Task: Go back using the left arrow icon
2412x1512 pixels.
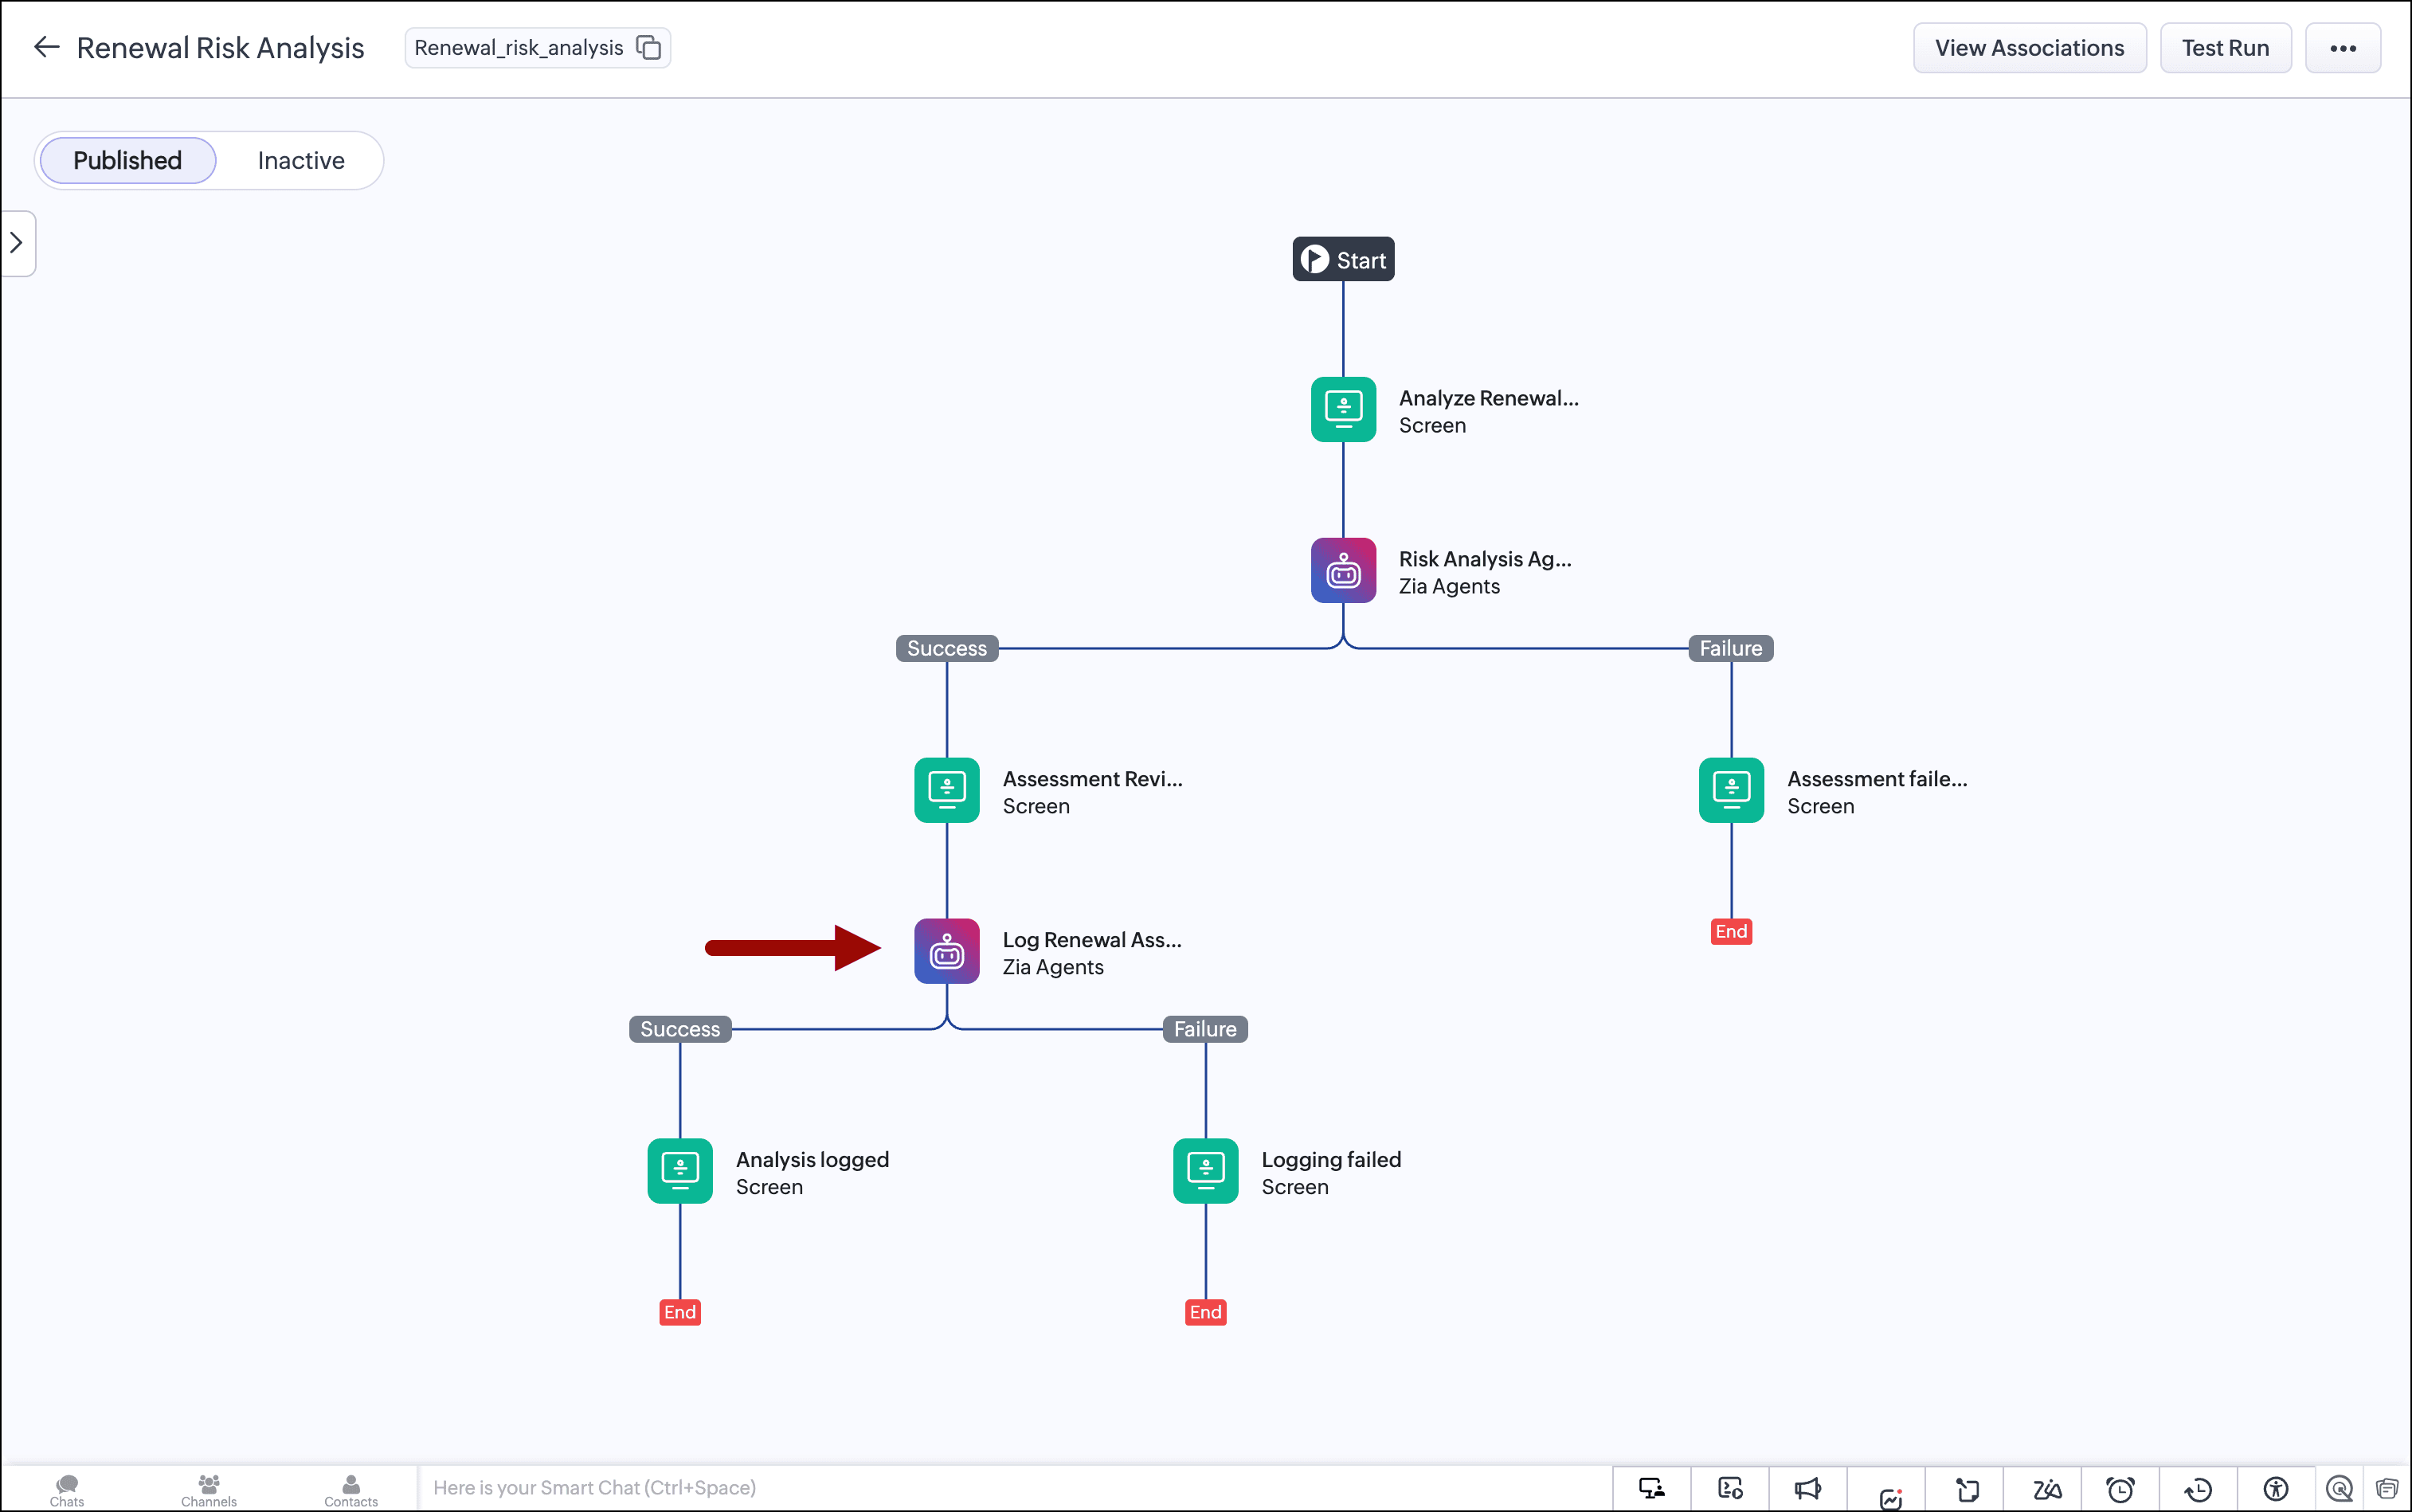Action: pos(46,47)
